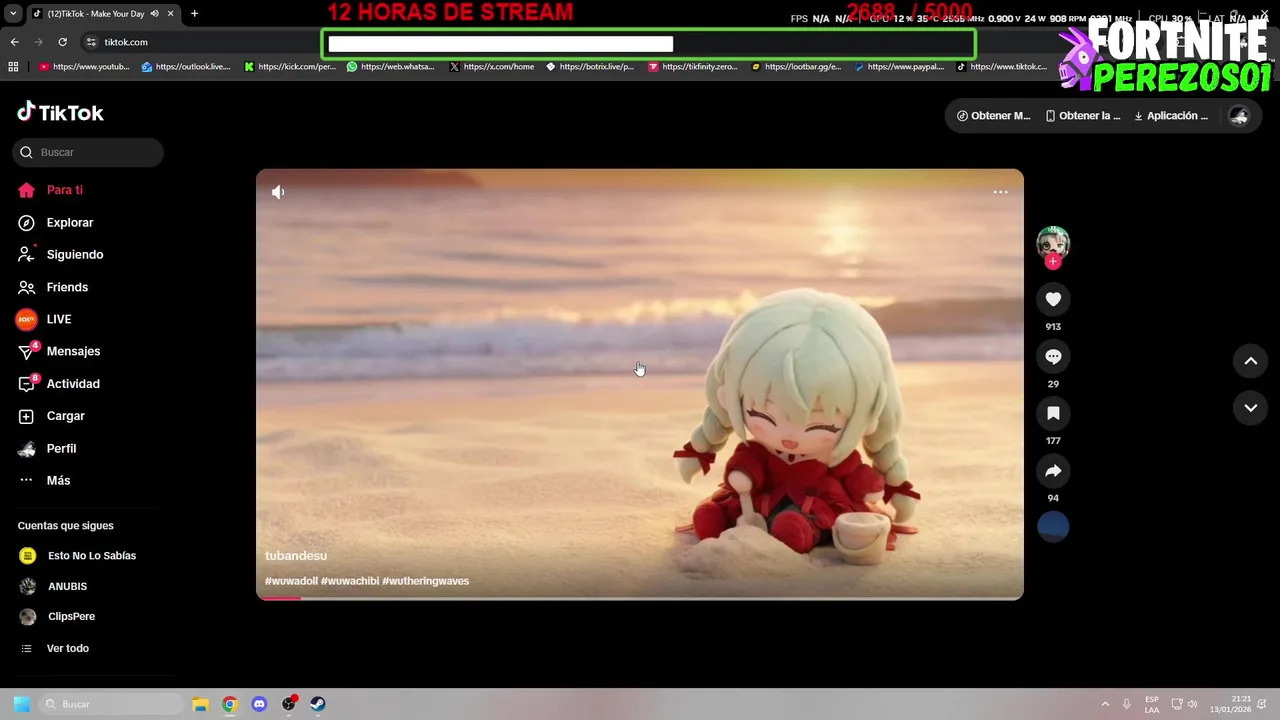This screenshot has width=1280, height=720.
Task: Expand the system tray hidden icons chevron
Action: [1105, 704]
